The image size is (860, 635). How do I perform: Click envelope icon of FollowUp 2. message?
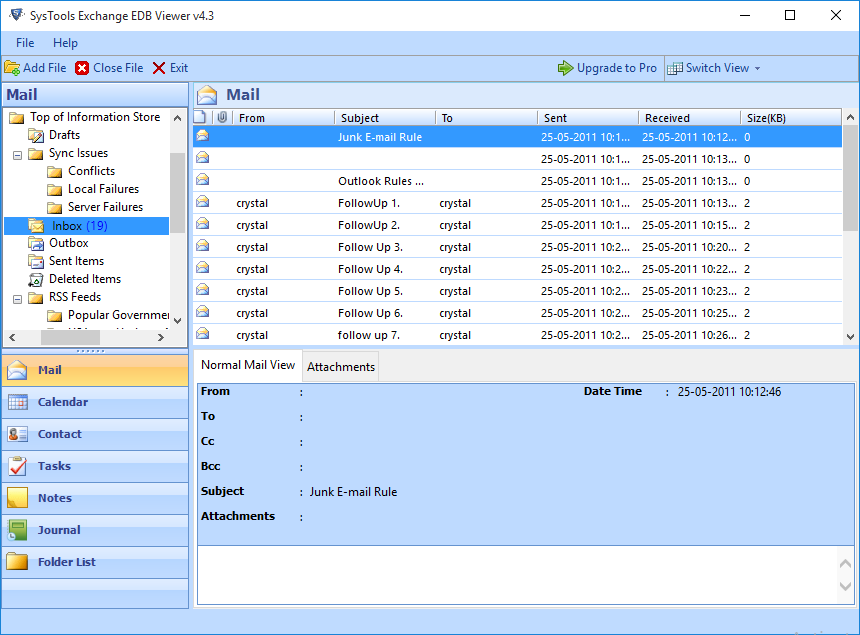[x=202, y=224]
